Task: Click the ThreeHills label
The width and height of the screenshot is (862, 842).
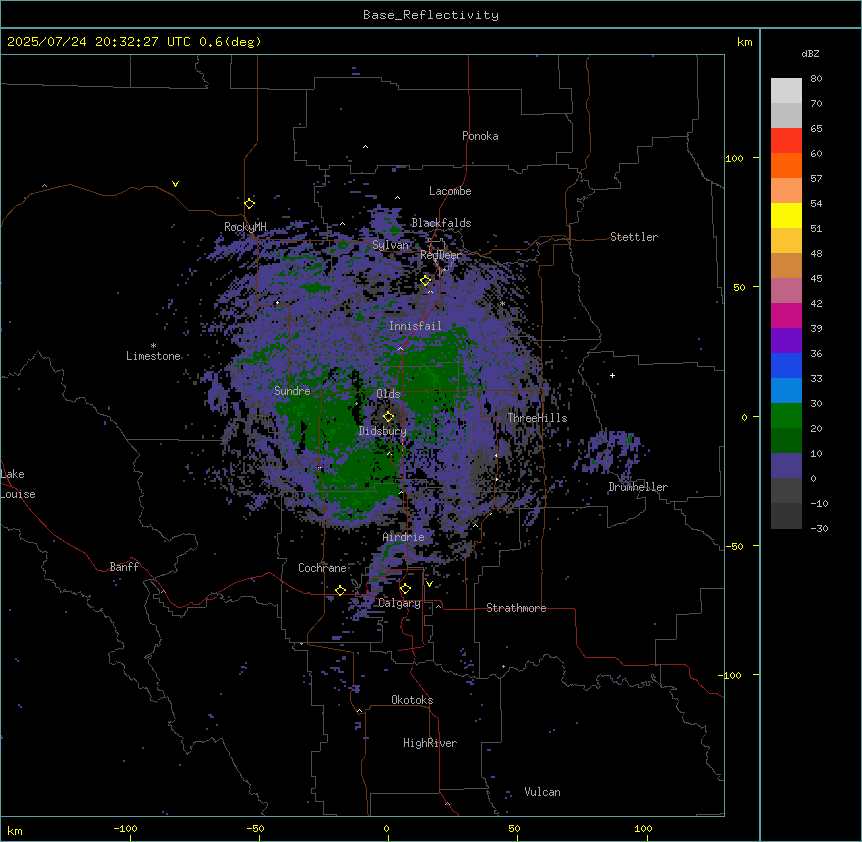Action: click(x=537, y=418)
